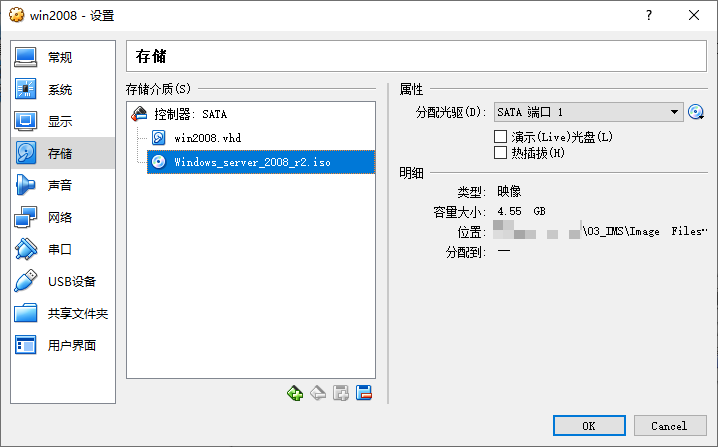Viewport: 718px width, 447px height.
Task: Click the 映像 type value
Action: pos(509,191)
